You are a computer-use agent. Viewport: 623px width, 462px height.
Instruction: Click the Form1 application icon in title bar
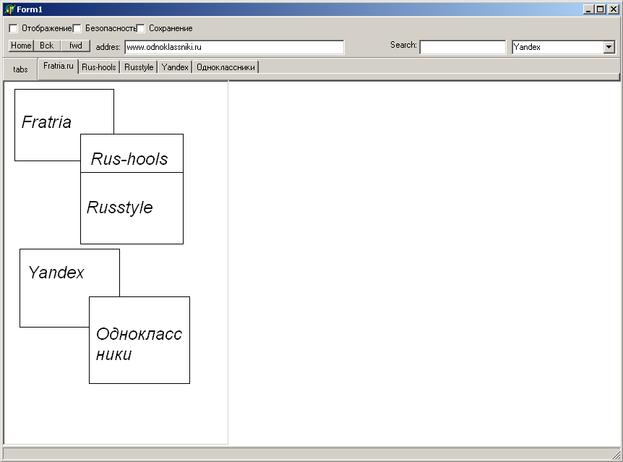10,9
